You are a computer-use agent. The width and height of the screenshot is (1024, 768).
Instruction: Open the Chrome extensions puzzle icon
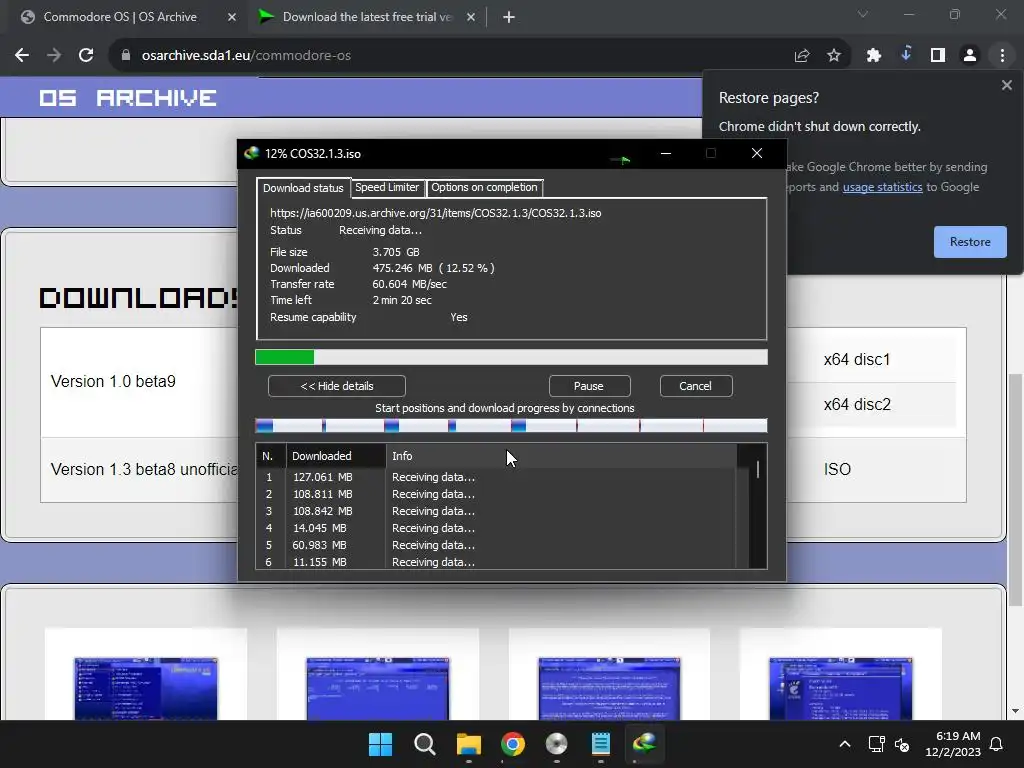[x=874, y=56]
